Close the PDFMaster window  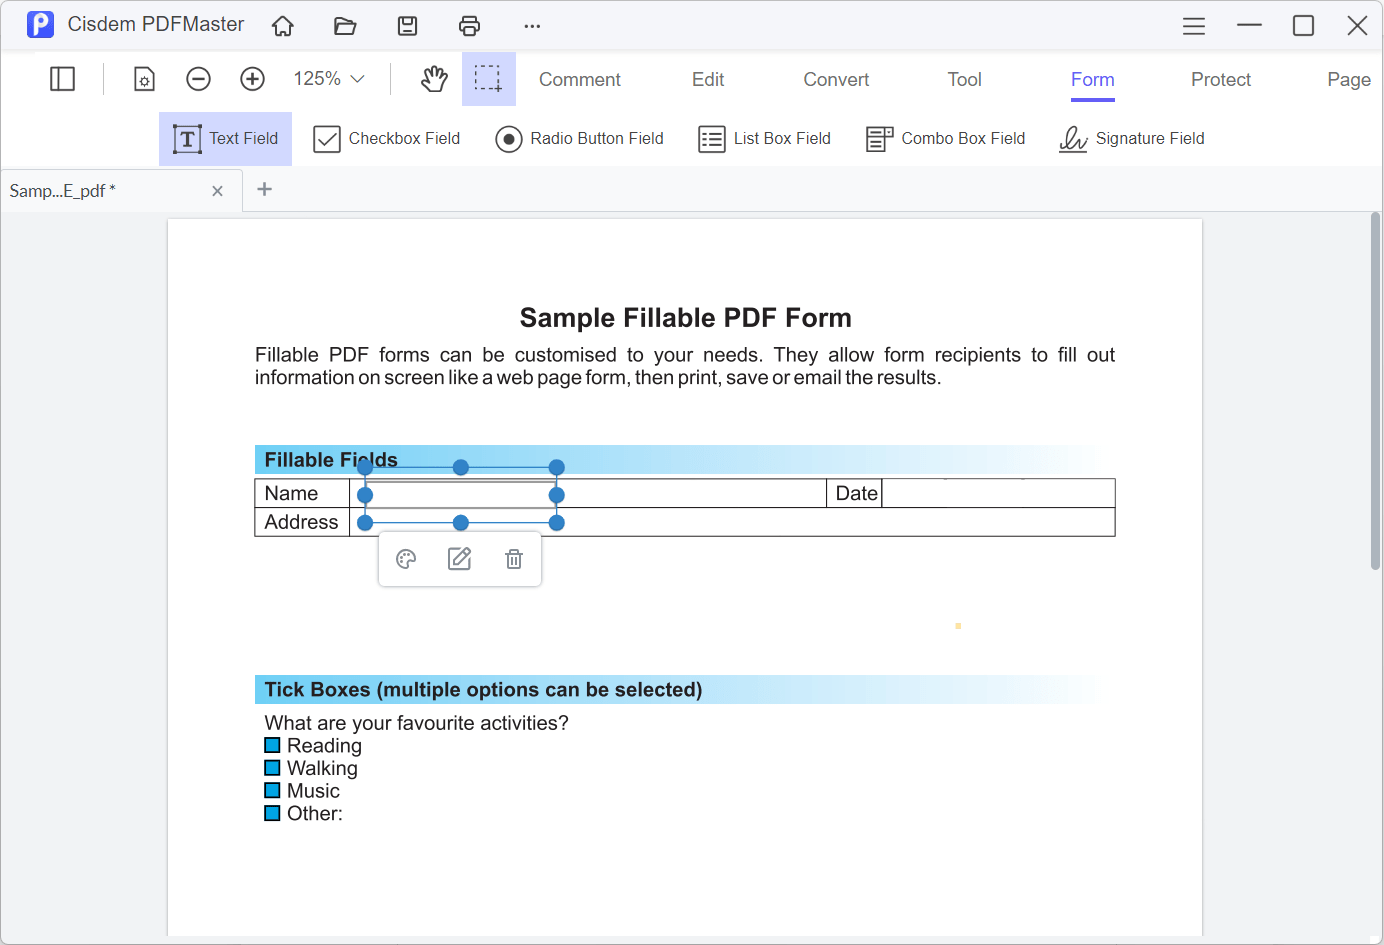(x=1357, y=25)
